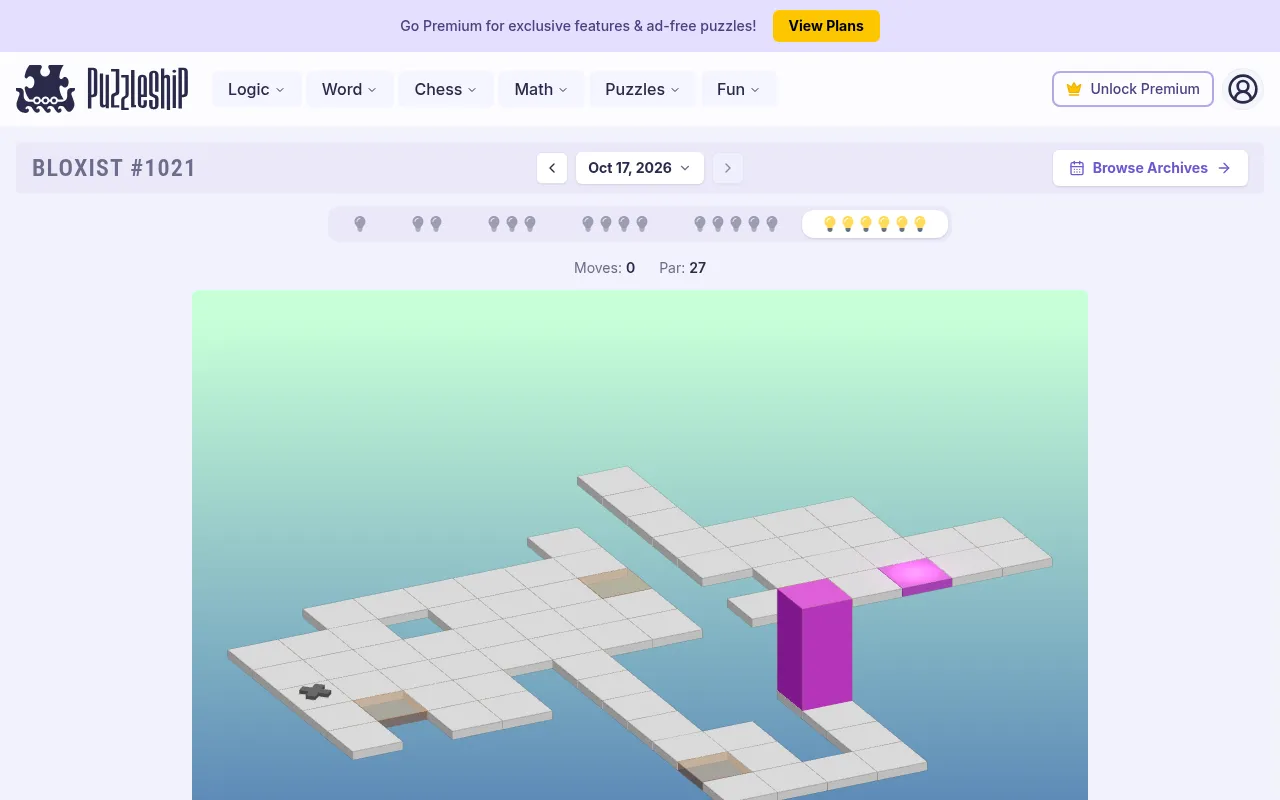Click the magenta block in the puzzle
The width and height of the screenshot is (1280, 800).
(815, 645)
